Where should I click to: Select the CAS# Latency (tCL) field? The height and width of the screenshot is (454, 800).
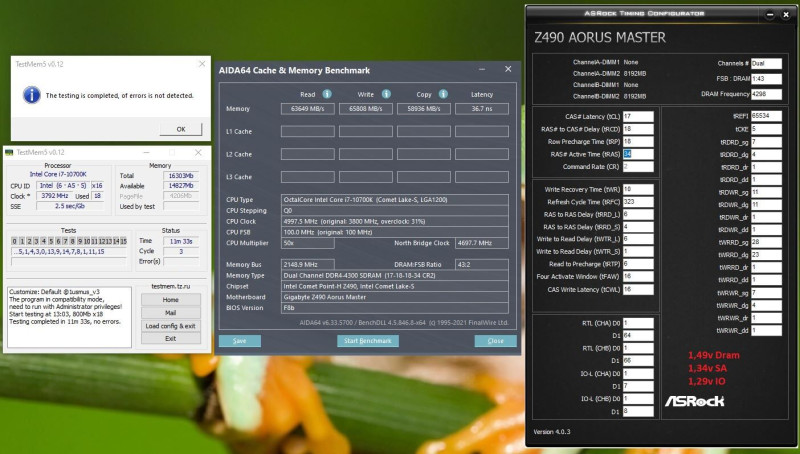tap(638, 116)
